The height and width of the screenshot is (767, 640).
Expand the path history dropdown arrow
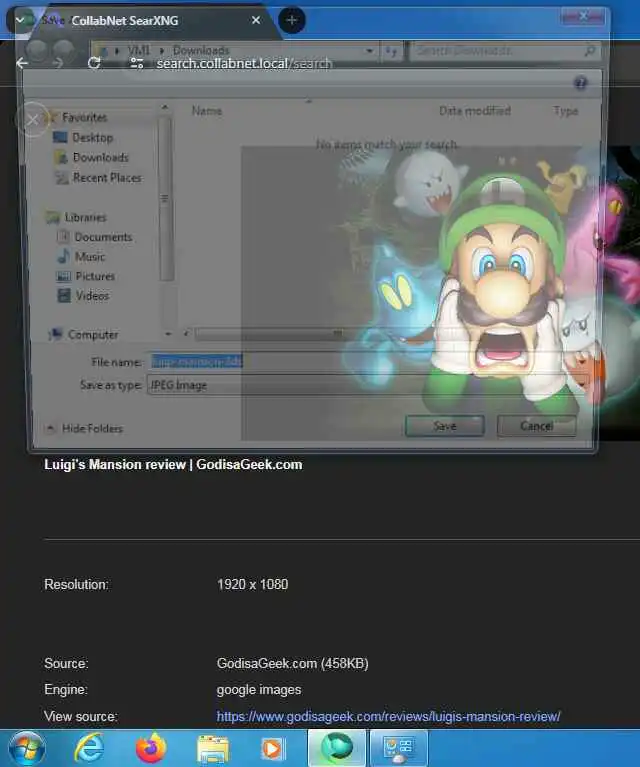click(369, 50)
